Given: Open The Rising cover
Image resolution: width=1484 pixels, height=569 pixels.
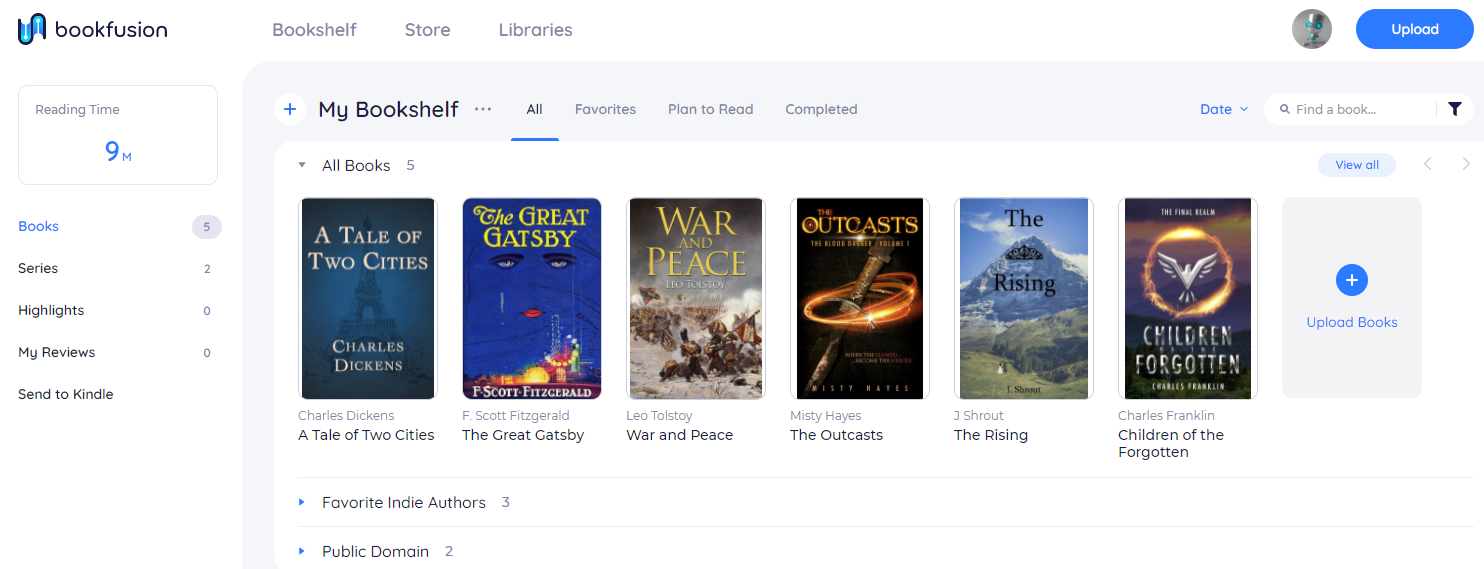Looking at the screenshot, I should coord(1024,298).
